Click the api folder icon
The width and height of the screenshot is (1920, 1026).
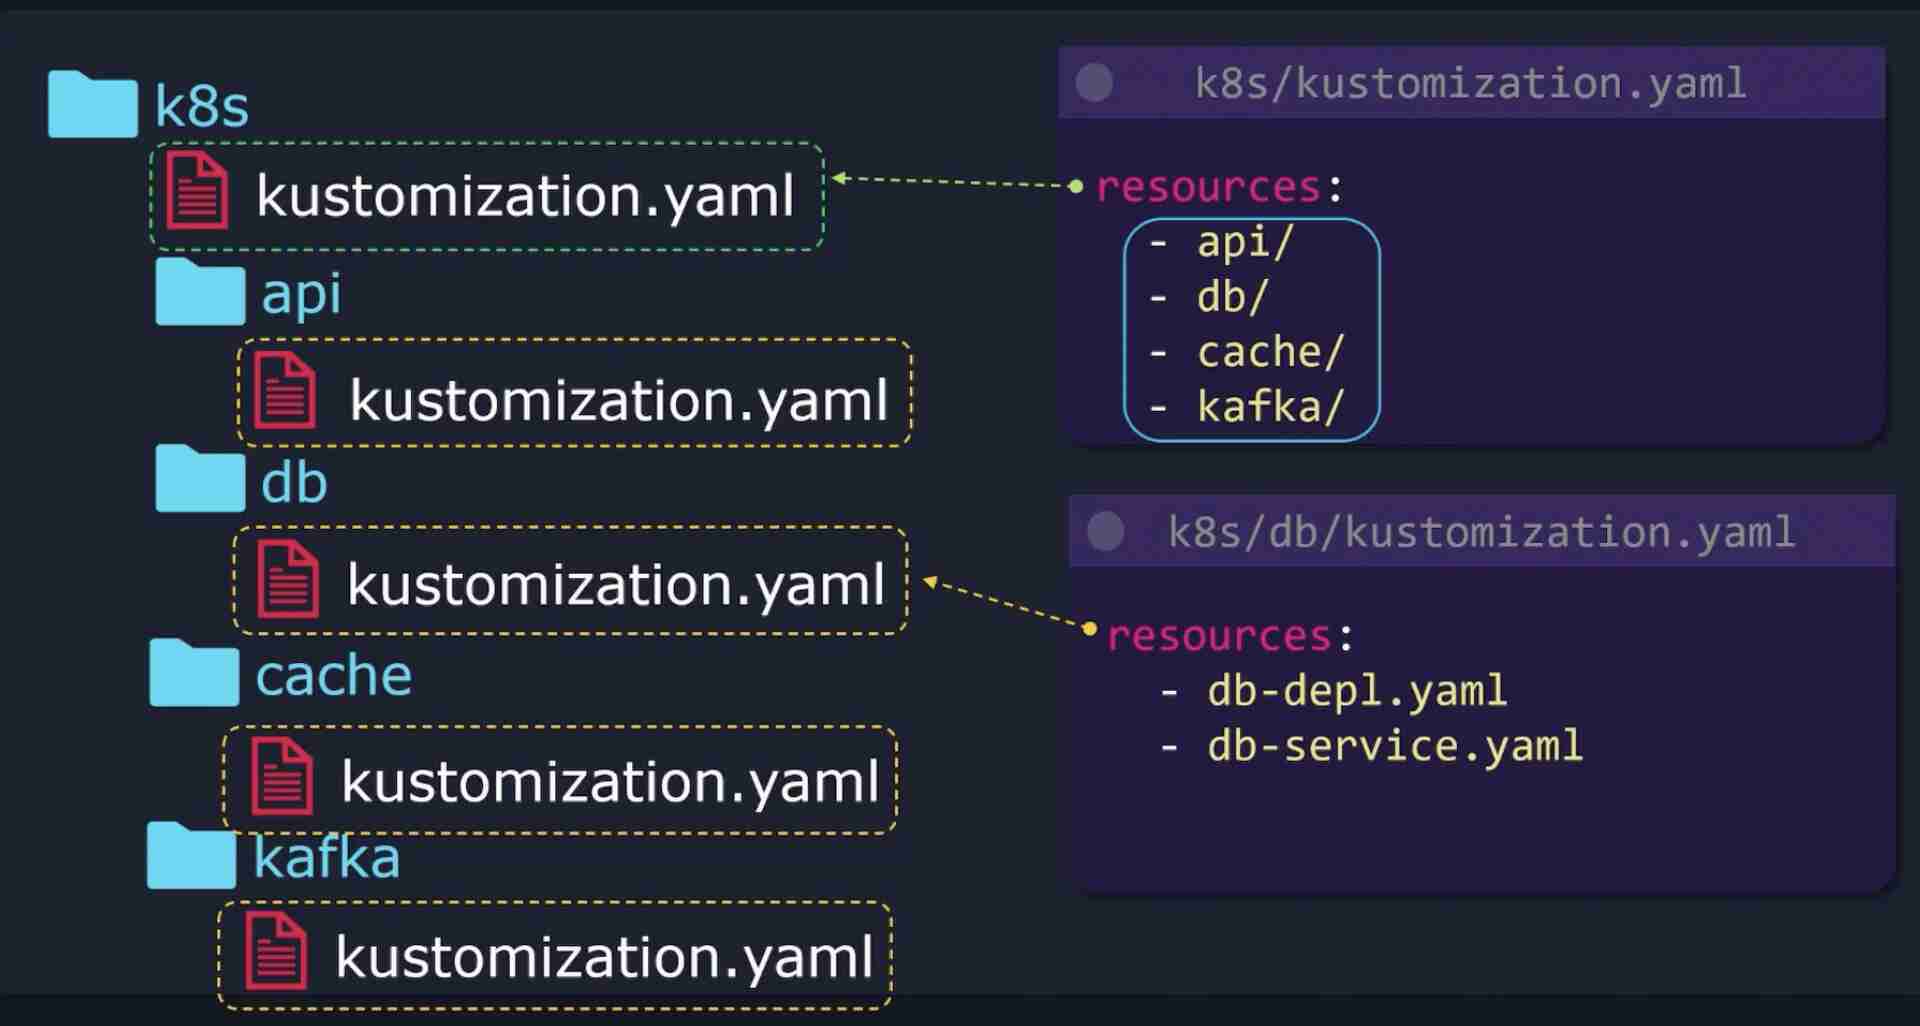200,291
